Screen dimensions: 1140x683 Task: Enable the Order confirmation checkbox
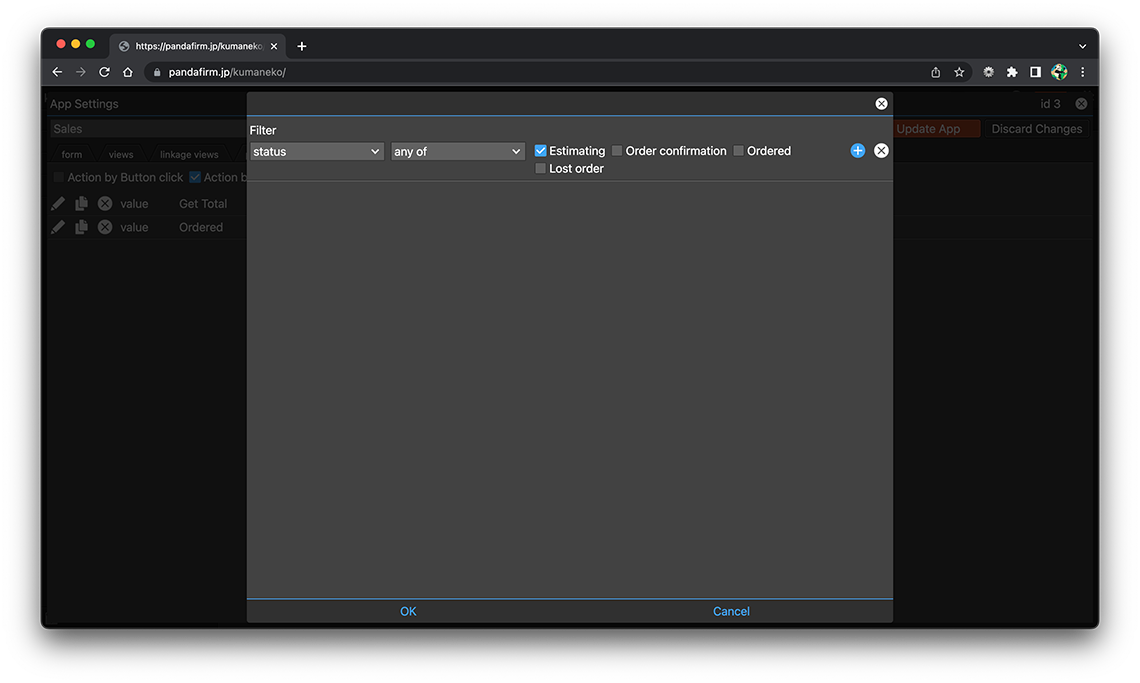click(x=617, y=151)
